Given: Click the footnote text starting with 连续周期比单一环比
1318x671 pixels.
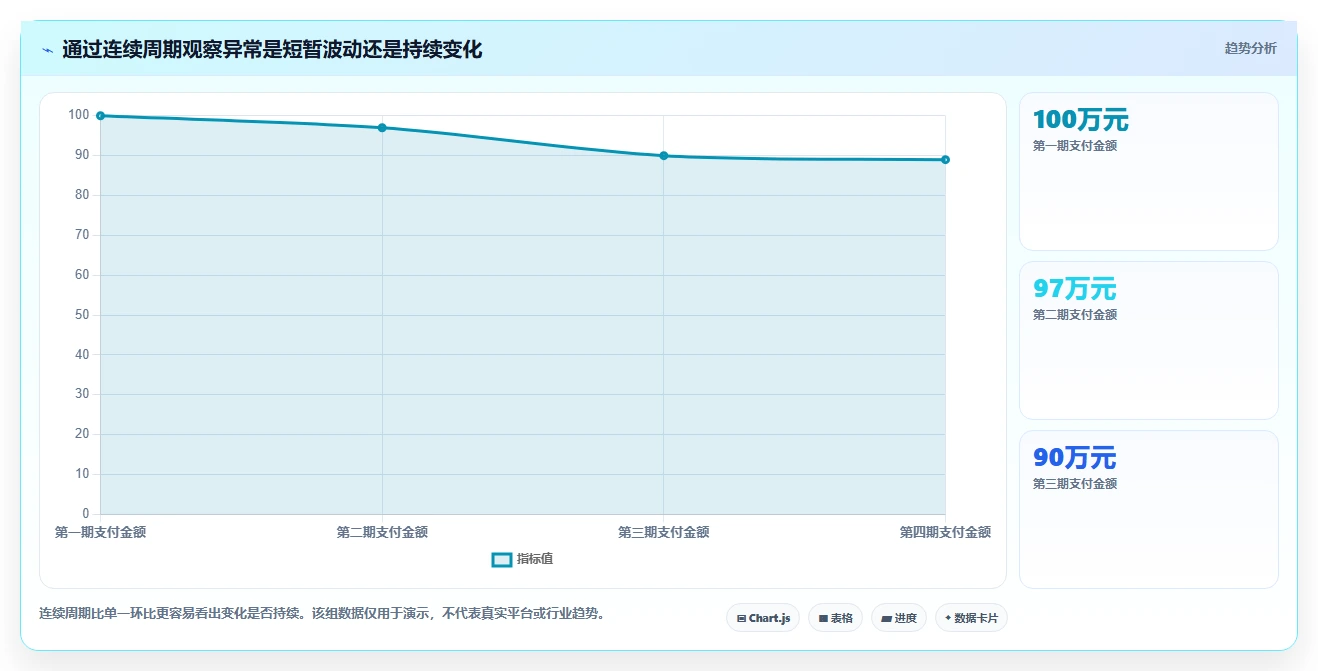Looking at the screenshot, I should tap(322, 613).
